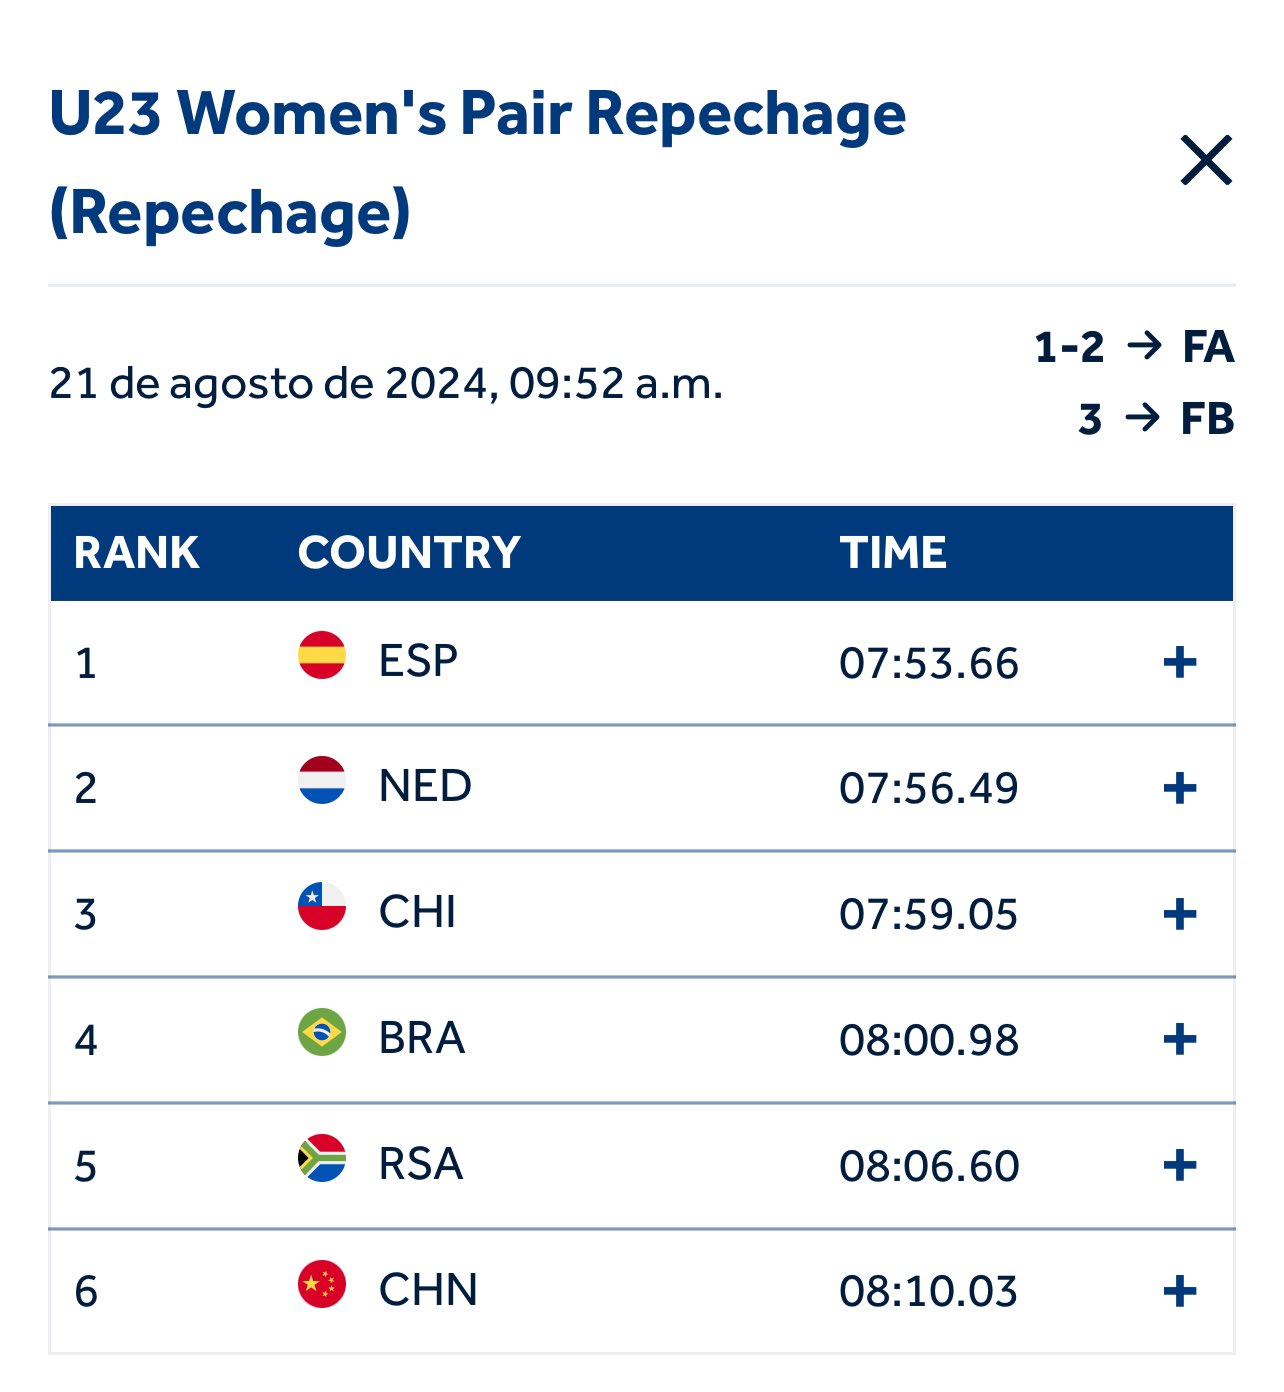Click the Spain flag icon
Viewport: 1284px width, 1392px height.
[322, 656]
